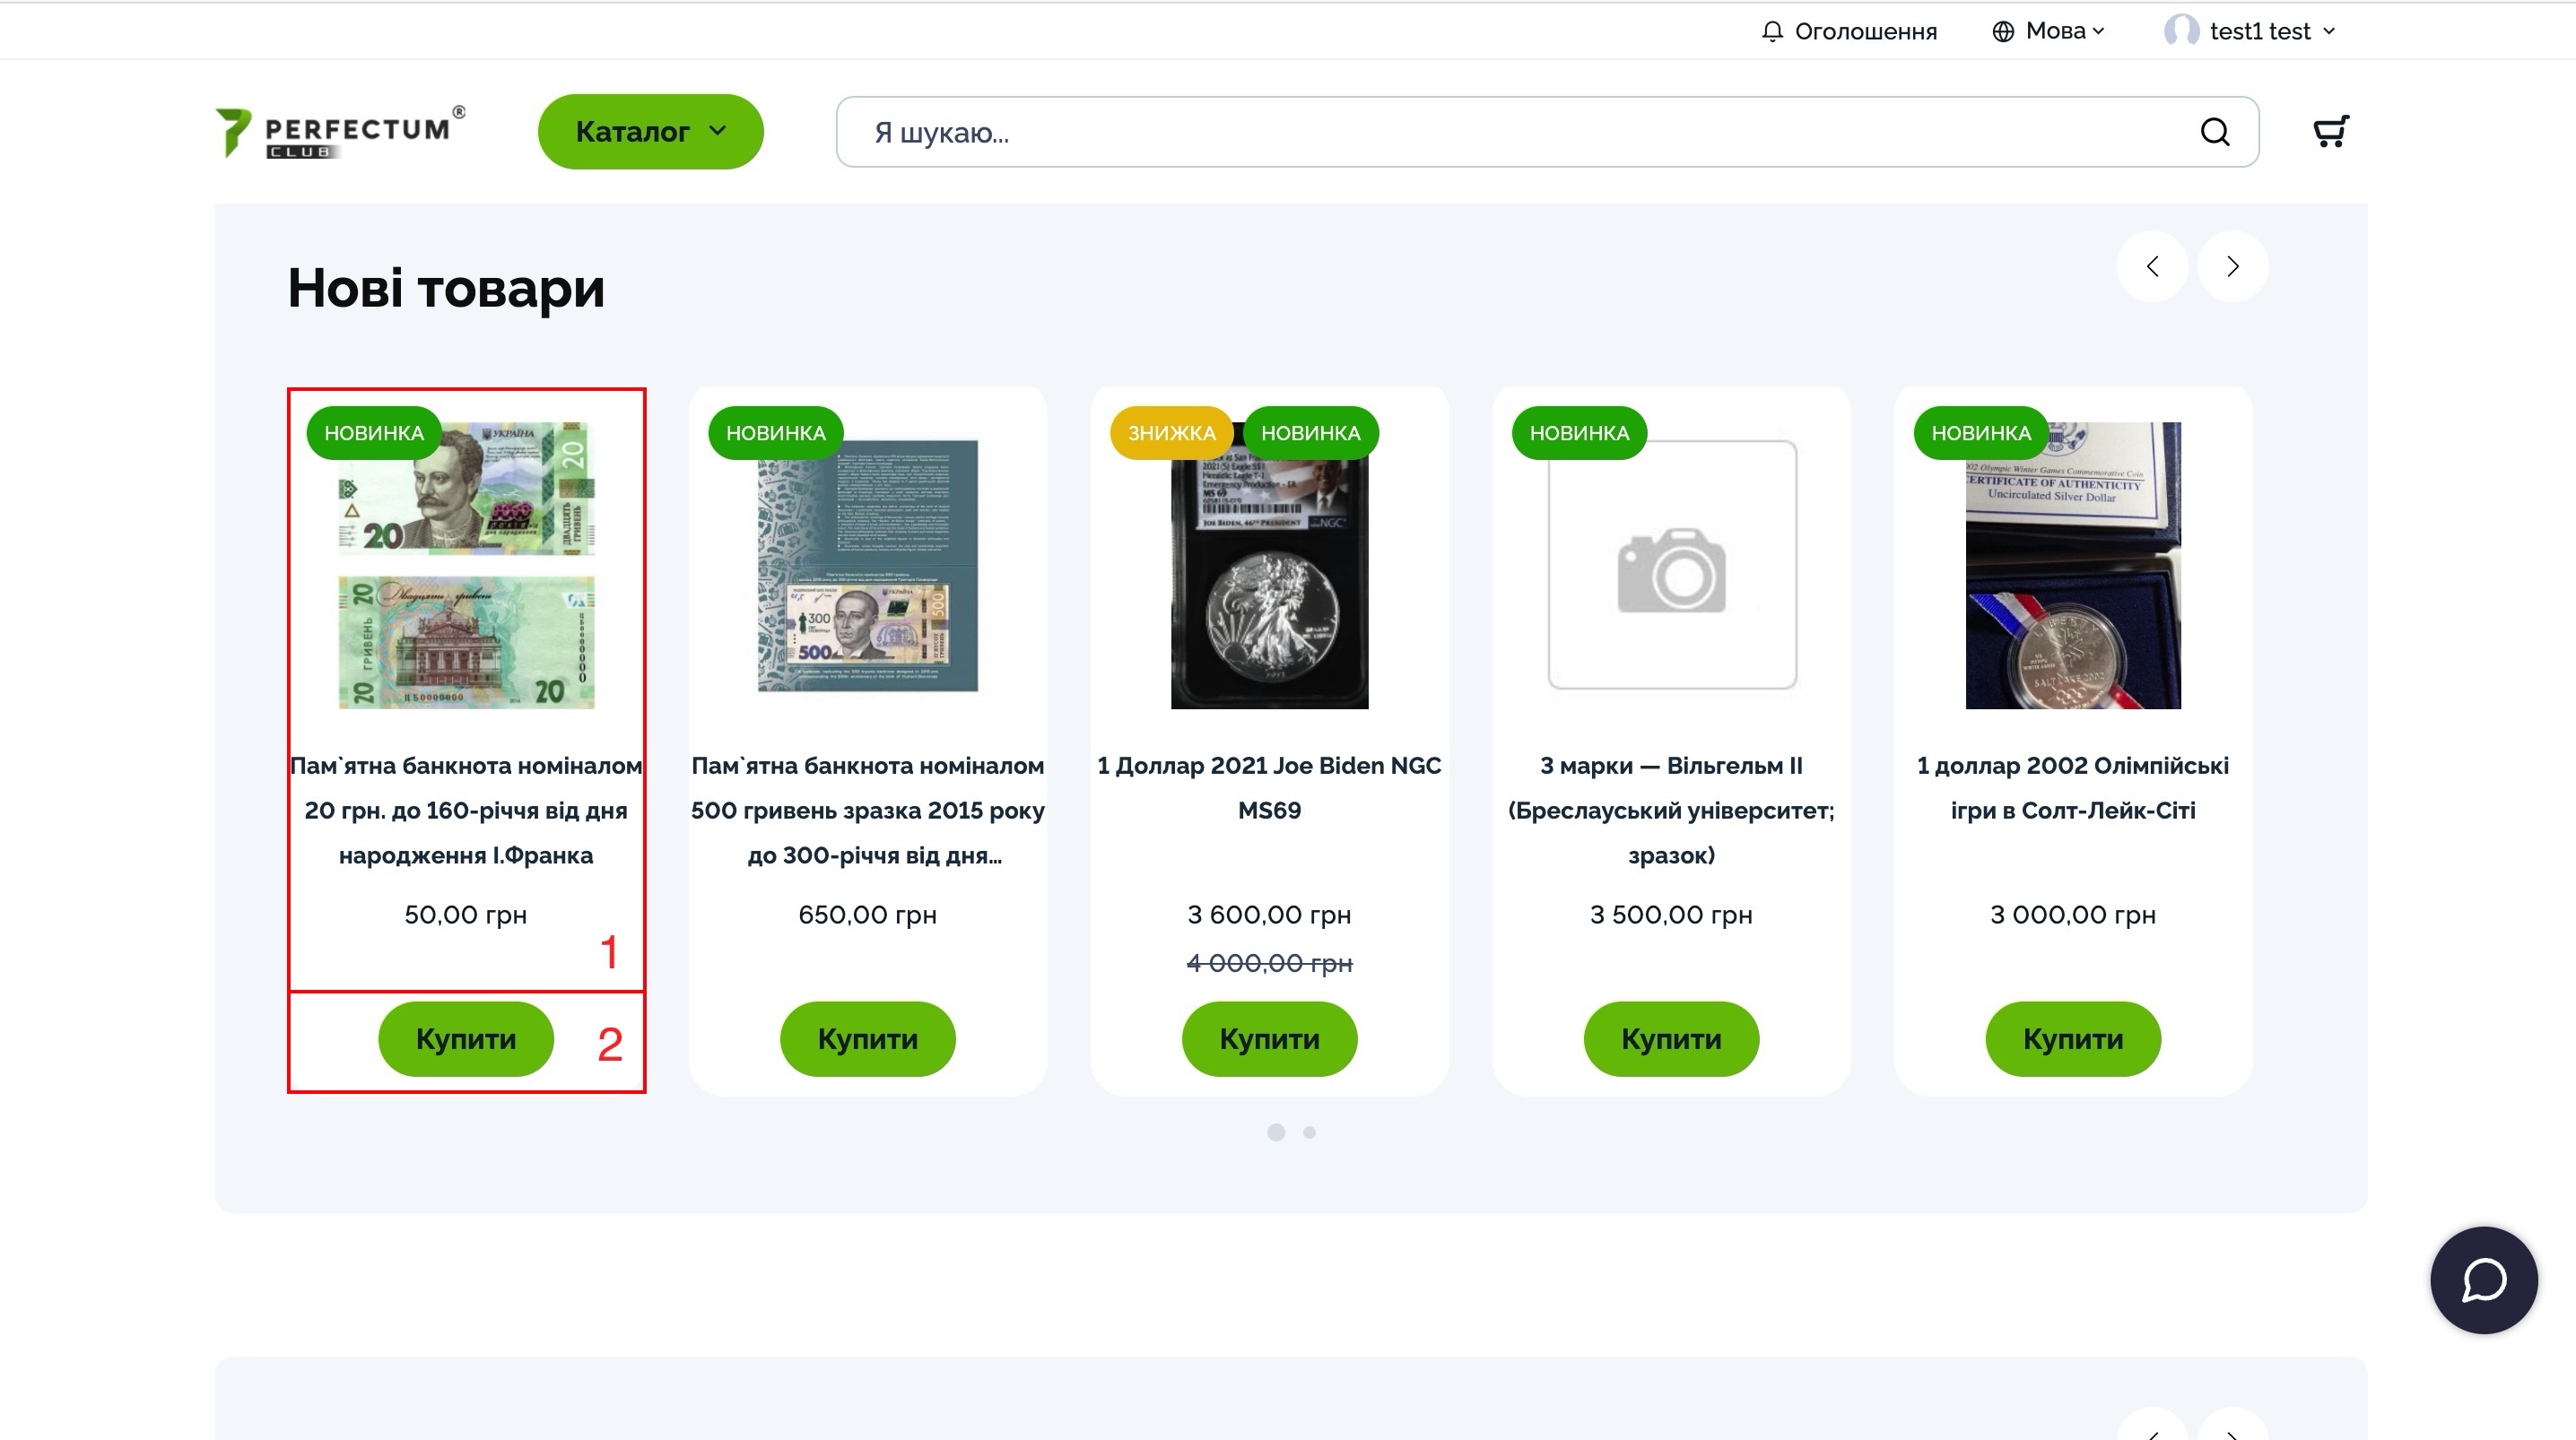Click Купити for Joe Biden dollar
Screen dimensions: 2576x1440
click(1269, 1039)
